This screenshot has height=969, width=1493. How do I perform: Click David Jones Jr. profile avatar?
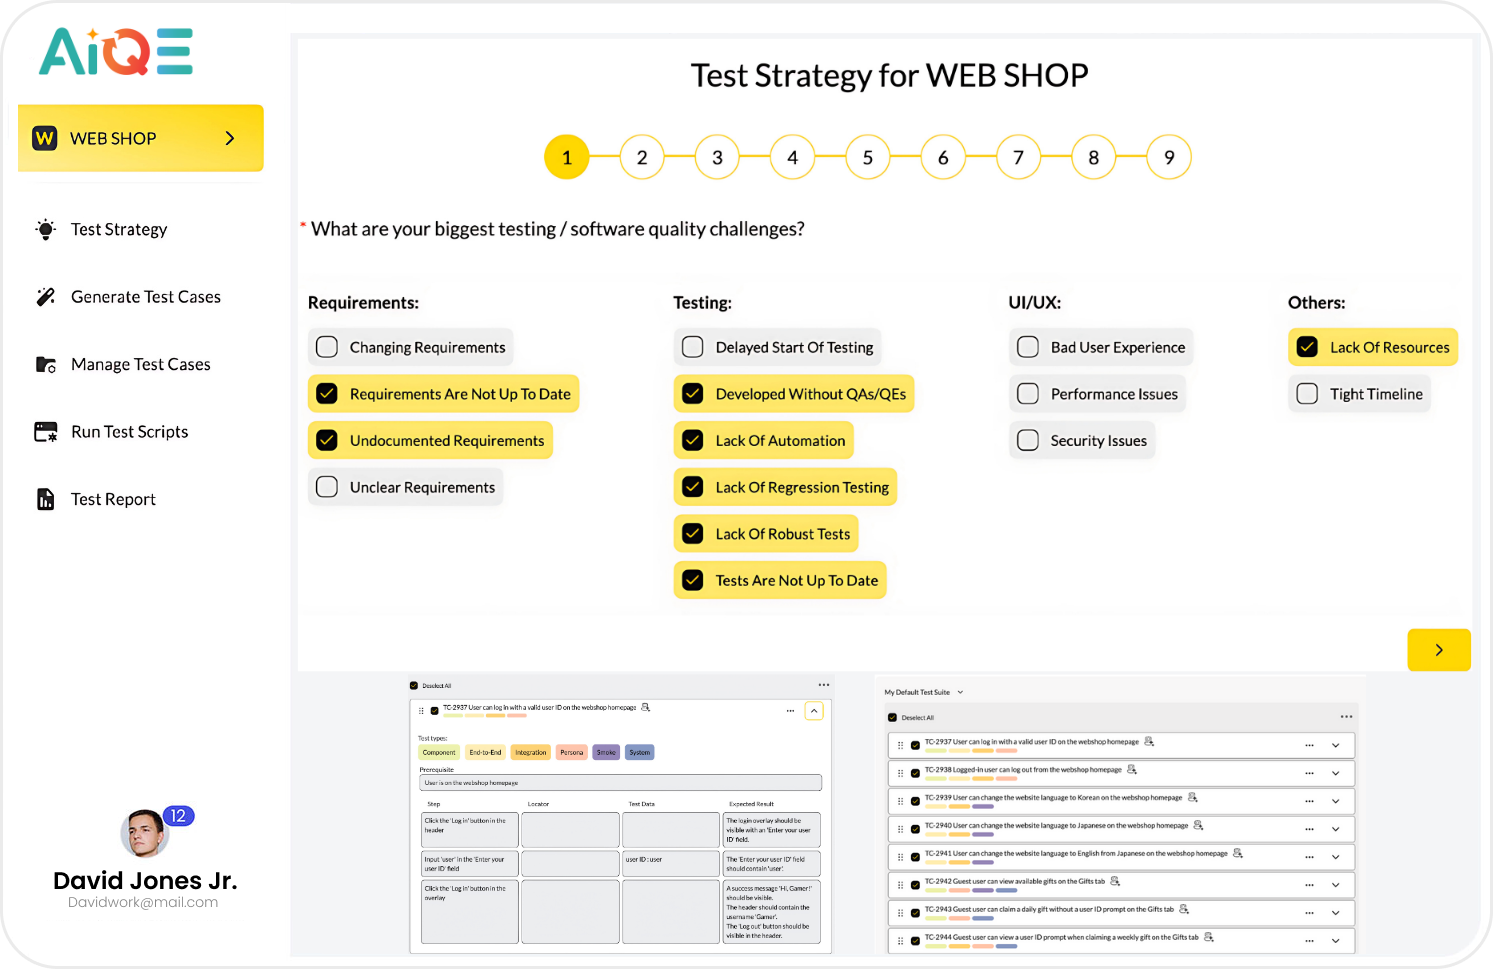[145, 833]
